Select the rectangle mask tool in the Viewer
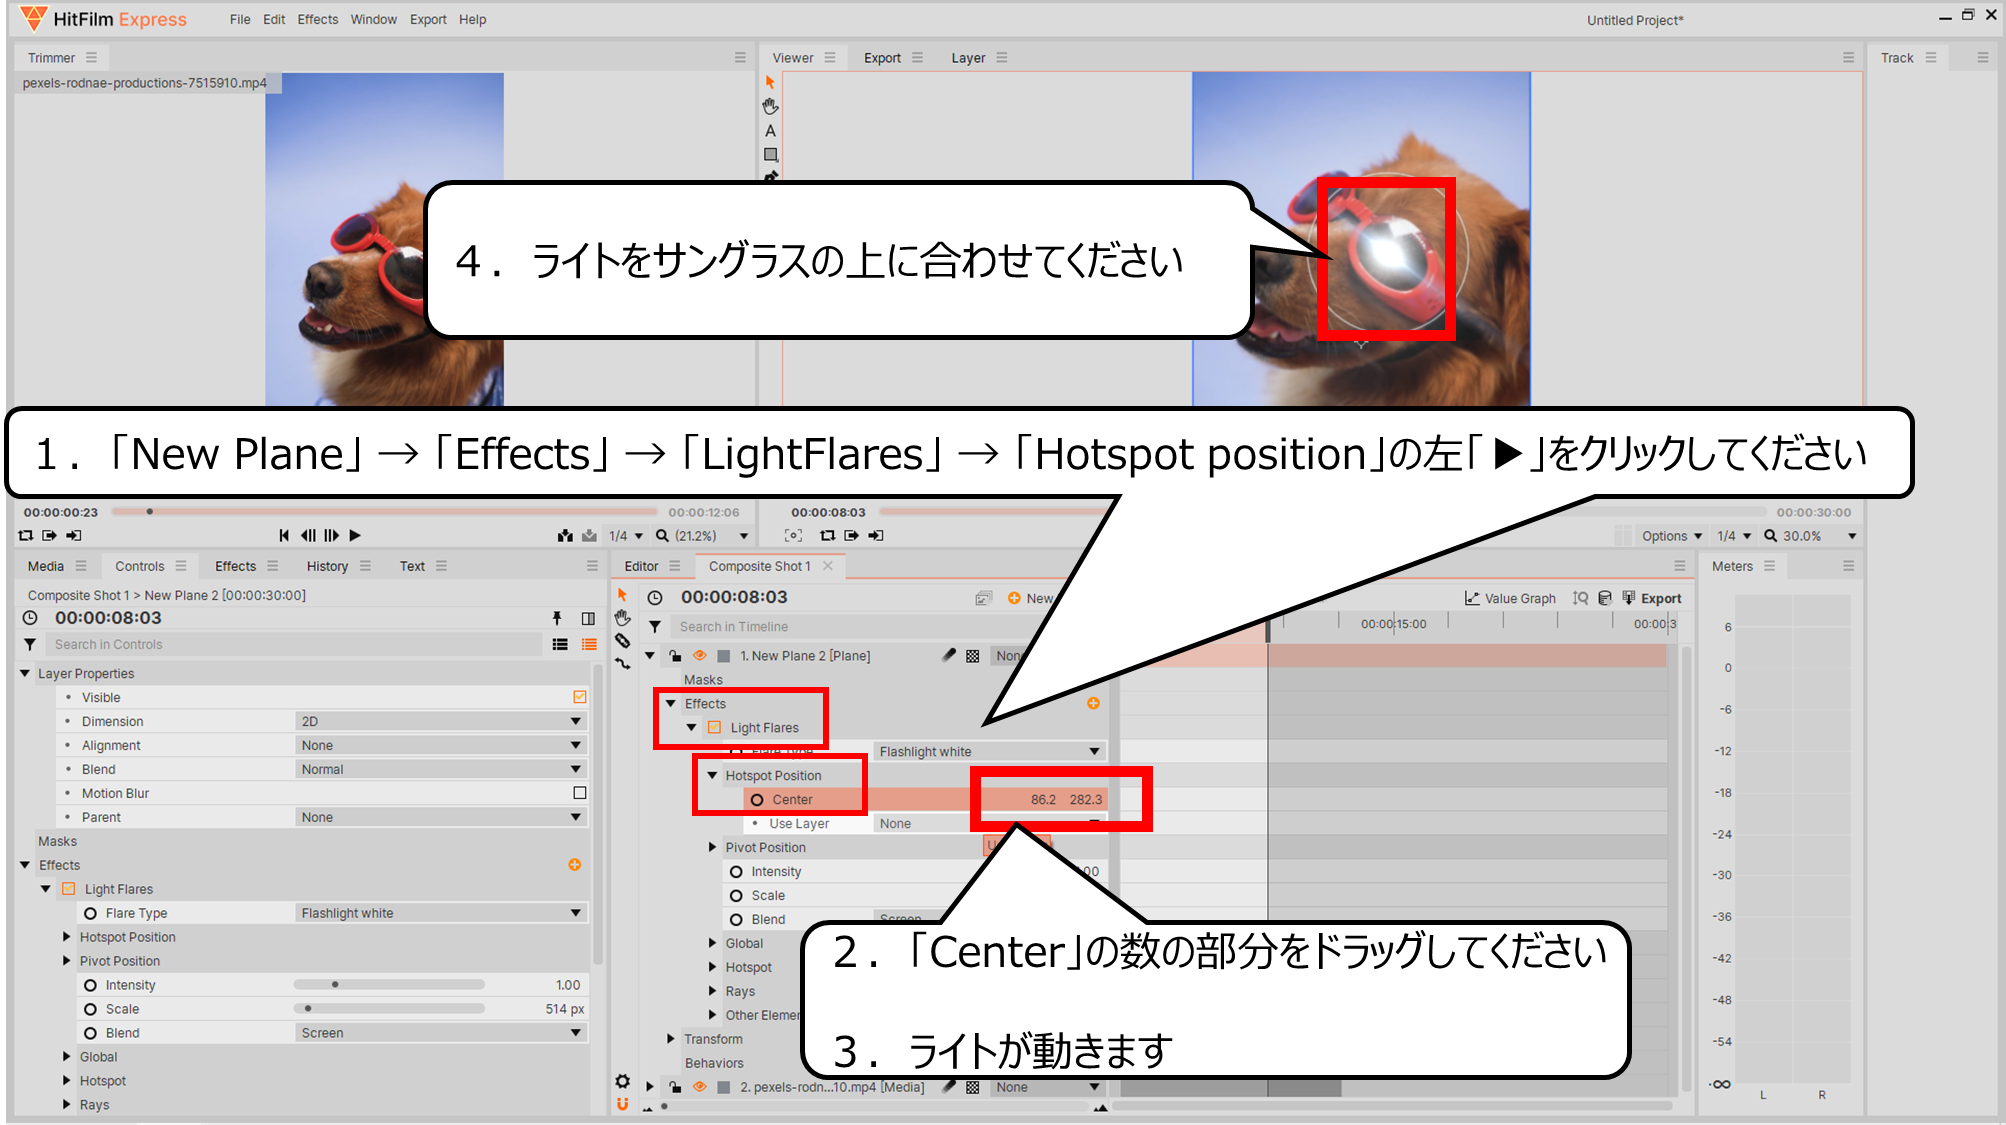 (x=770, y=154)
